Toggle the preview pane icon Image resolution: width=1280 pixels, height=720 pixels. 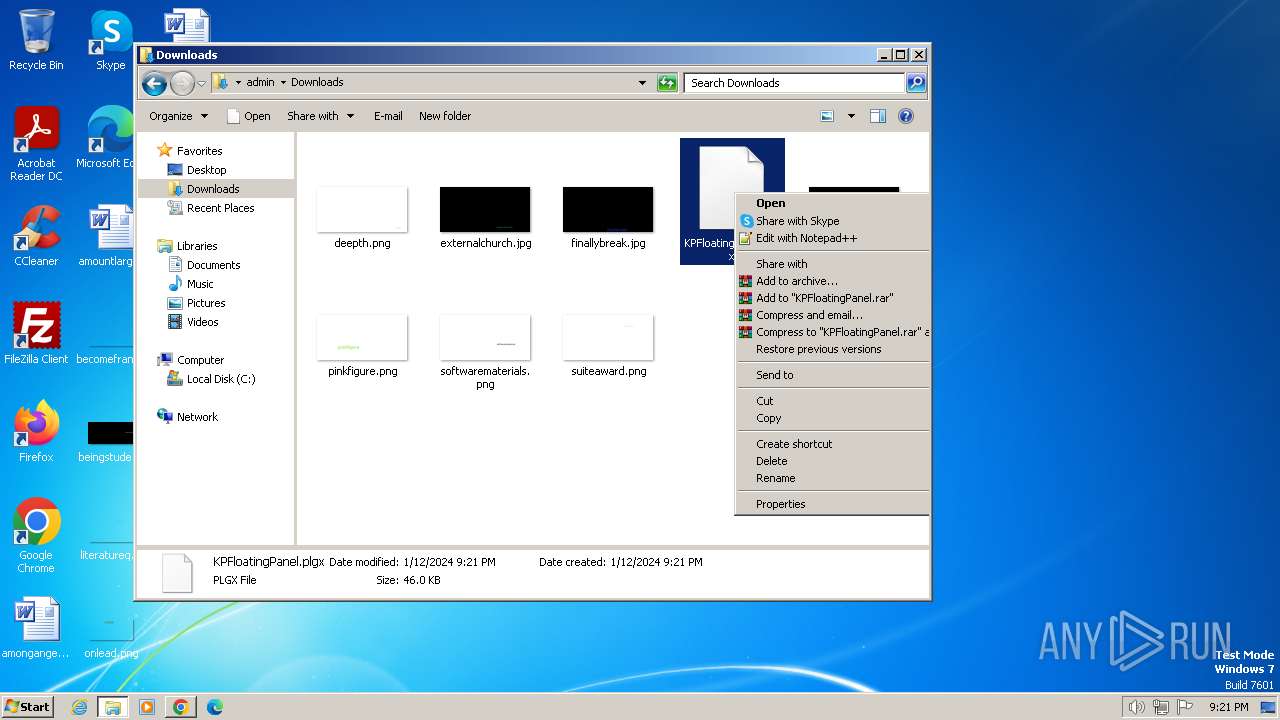tap(878, 116)
